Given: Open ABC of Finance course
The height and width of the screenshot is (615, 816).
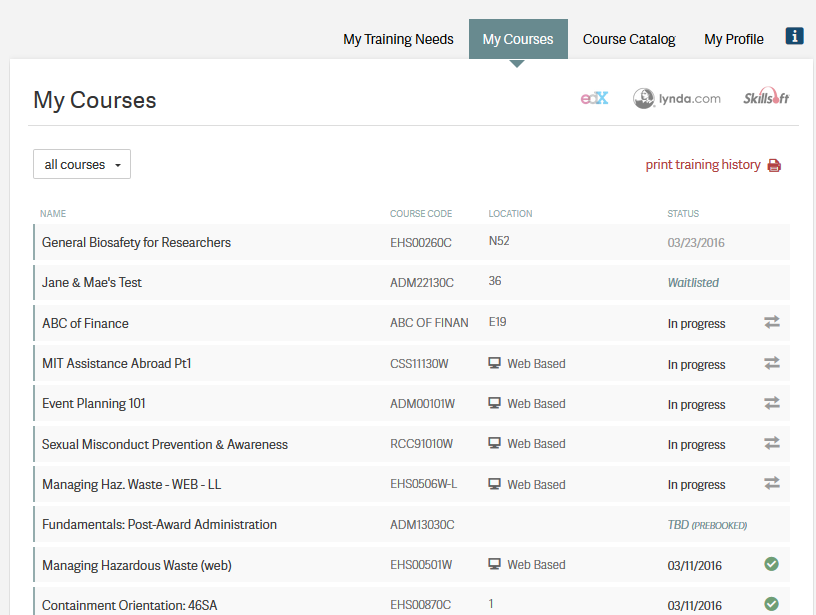Looking at the screenshot, I should click(85, 323).
